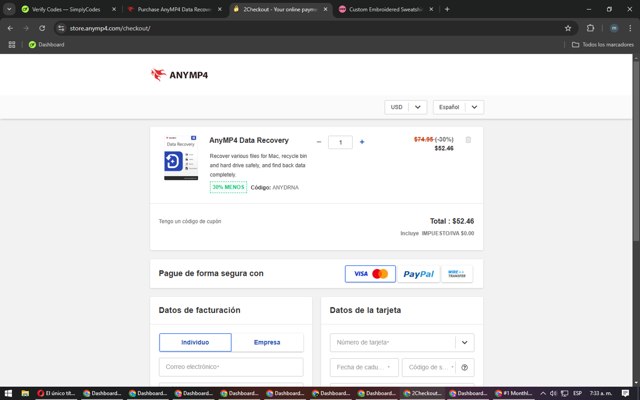
Task: Click the quantity field showing 1
Action: pyautogui.click(x=340, y=142)
